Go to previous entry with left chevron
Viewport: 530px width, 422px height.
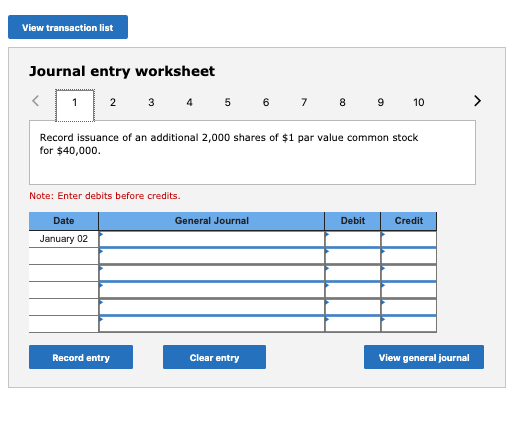pyautogui.click(x=35, y=101)
